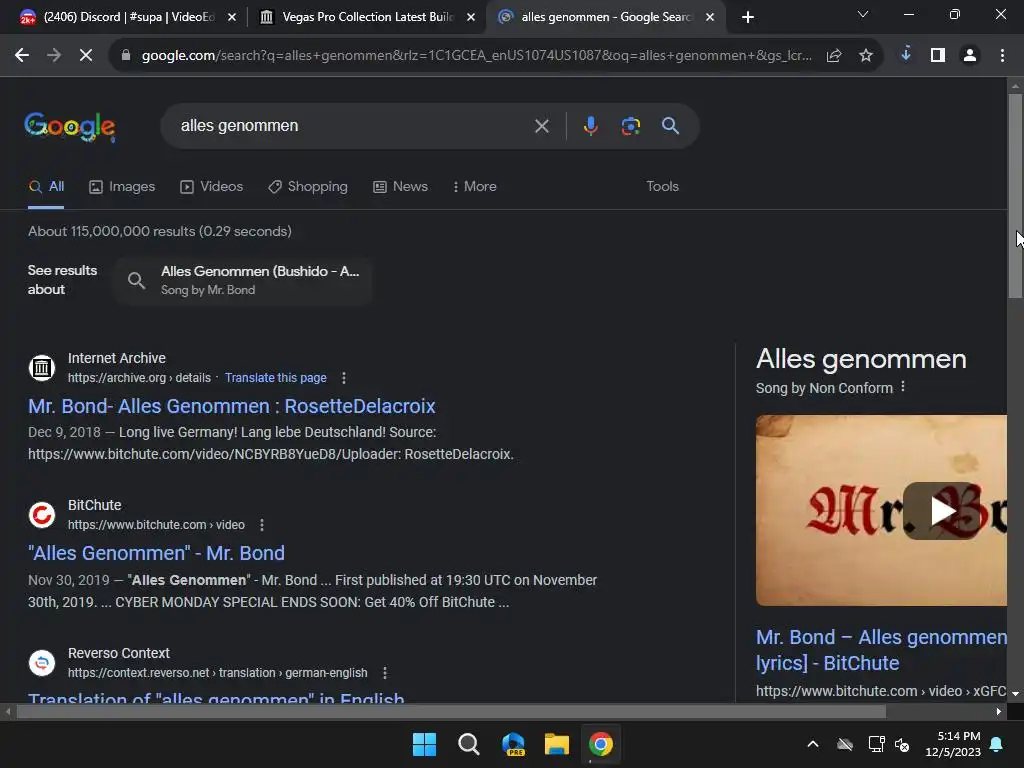Open search Tools
Image resolution: width=1024 pixels, height=768 pixels.
(x=662, y=187)
